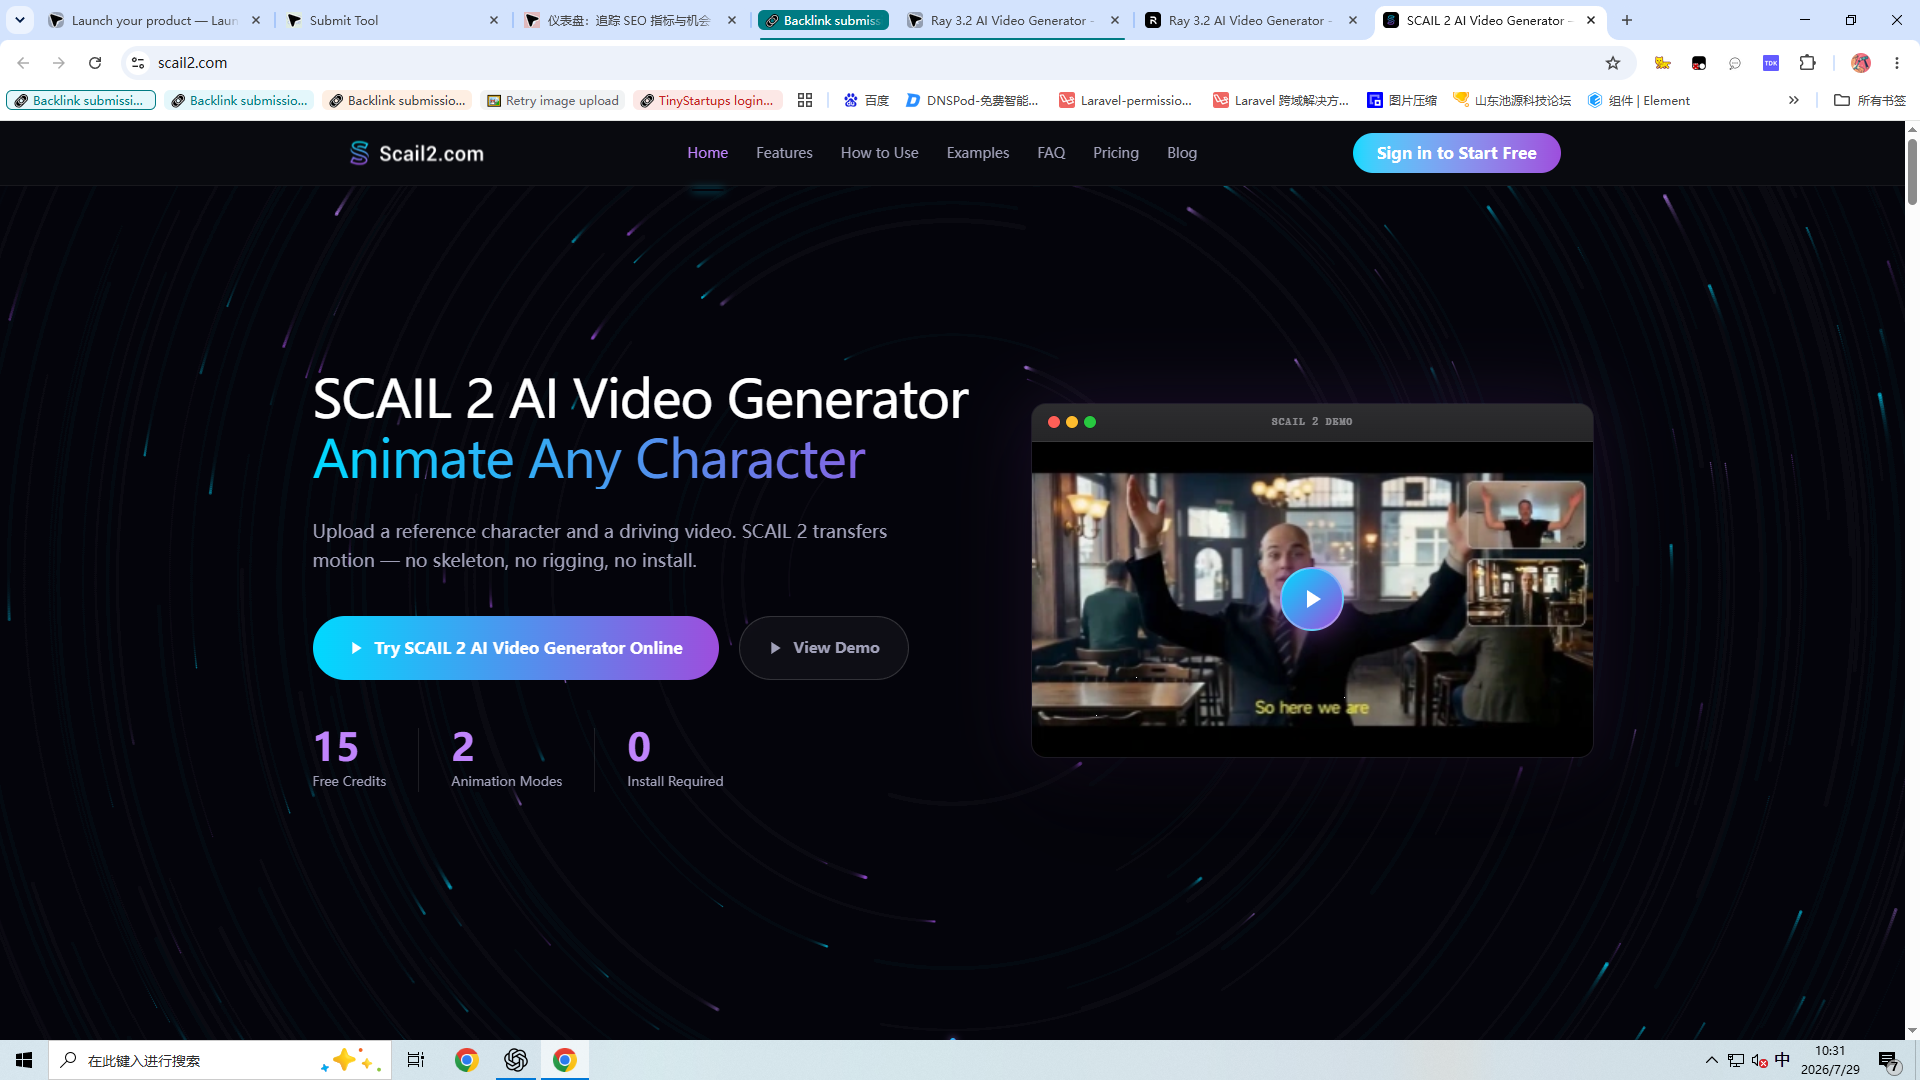Open the Examples nav link

(978, 153)
